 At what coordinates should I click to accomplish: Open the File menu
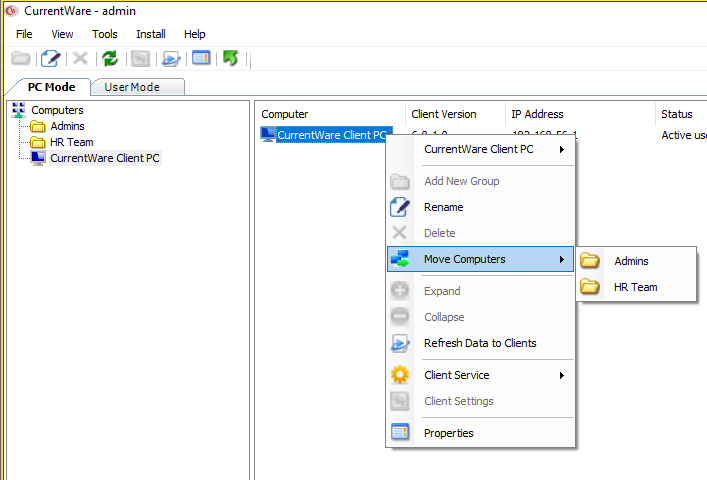point(24,34)
